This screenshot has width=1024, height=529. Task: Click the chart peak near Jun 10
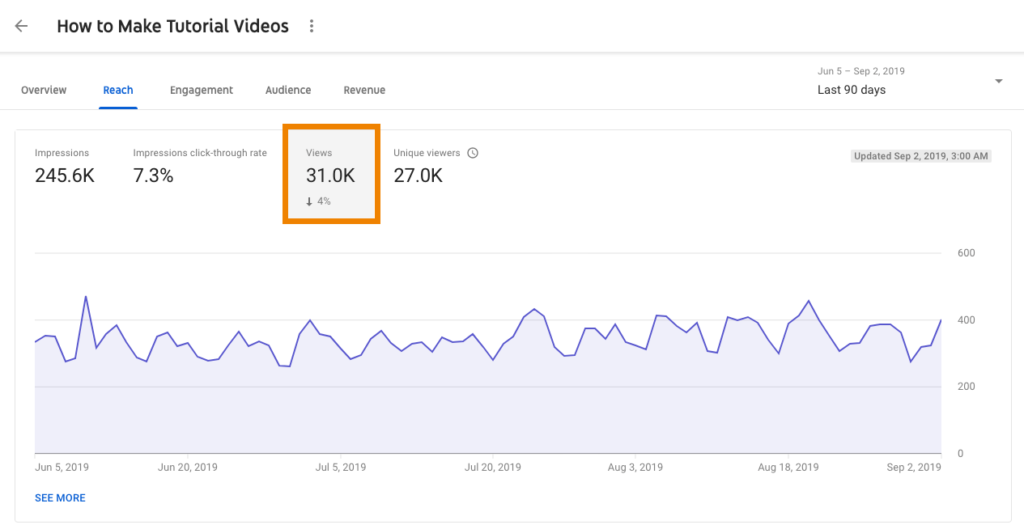(86, 297)
